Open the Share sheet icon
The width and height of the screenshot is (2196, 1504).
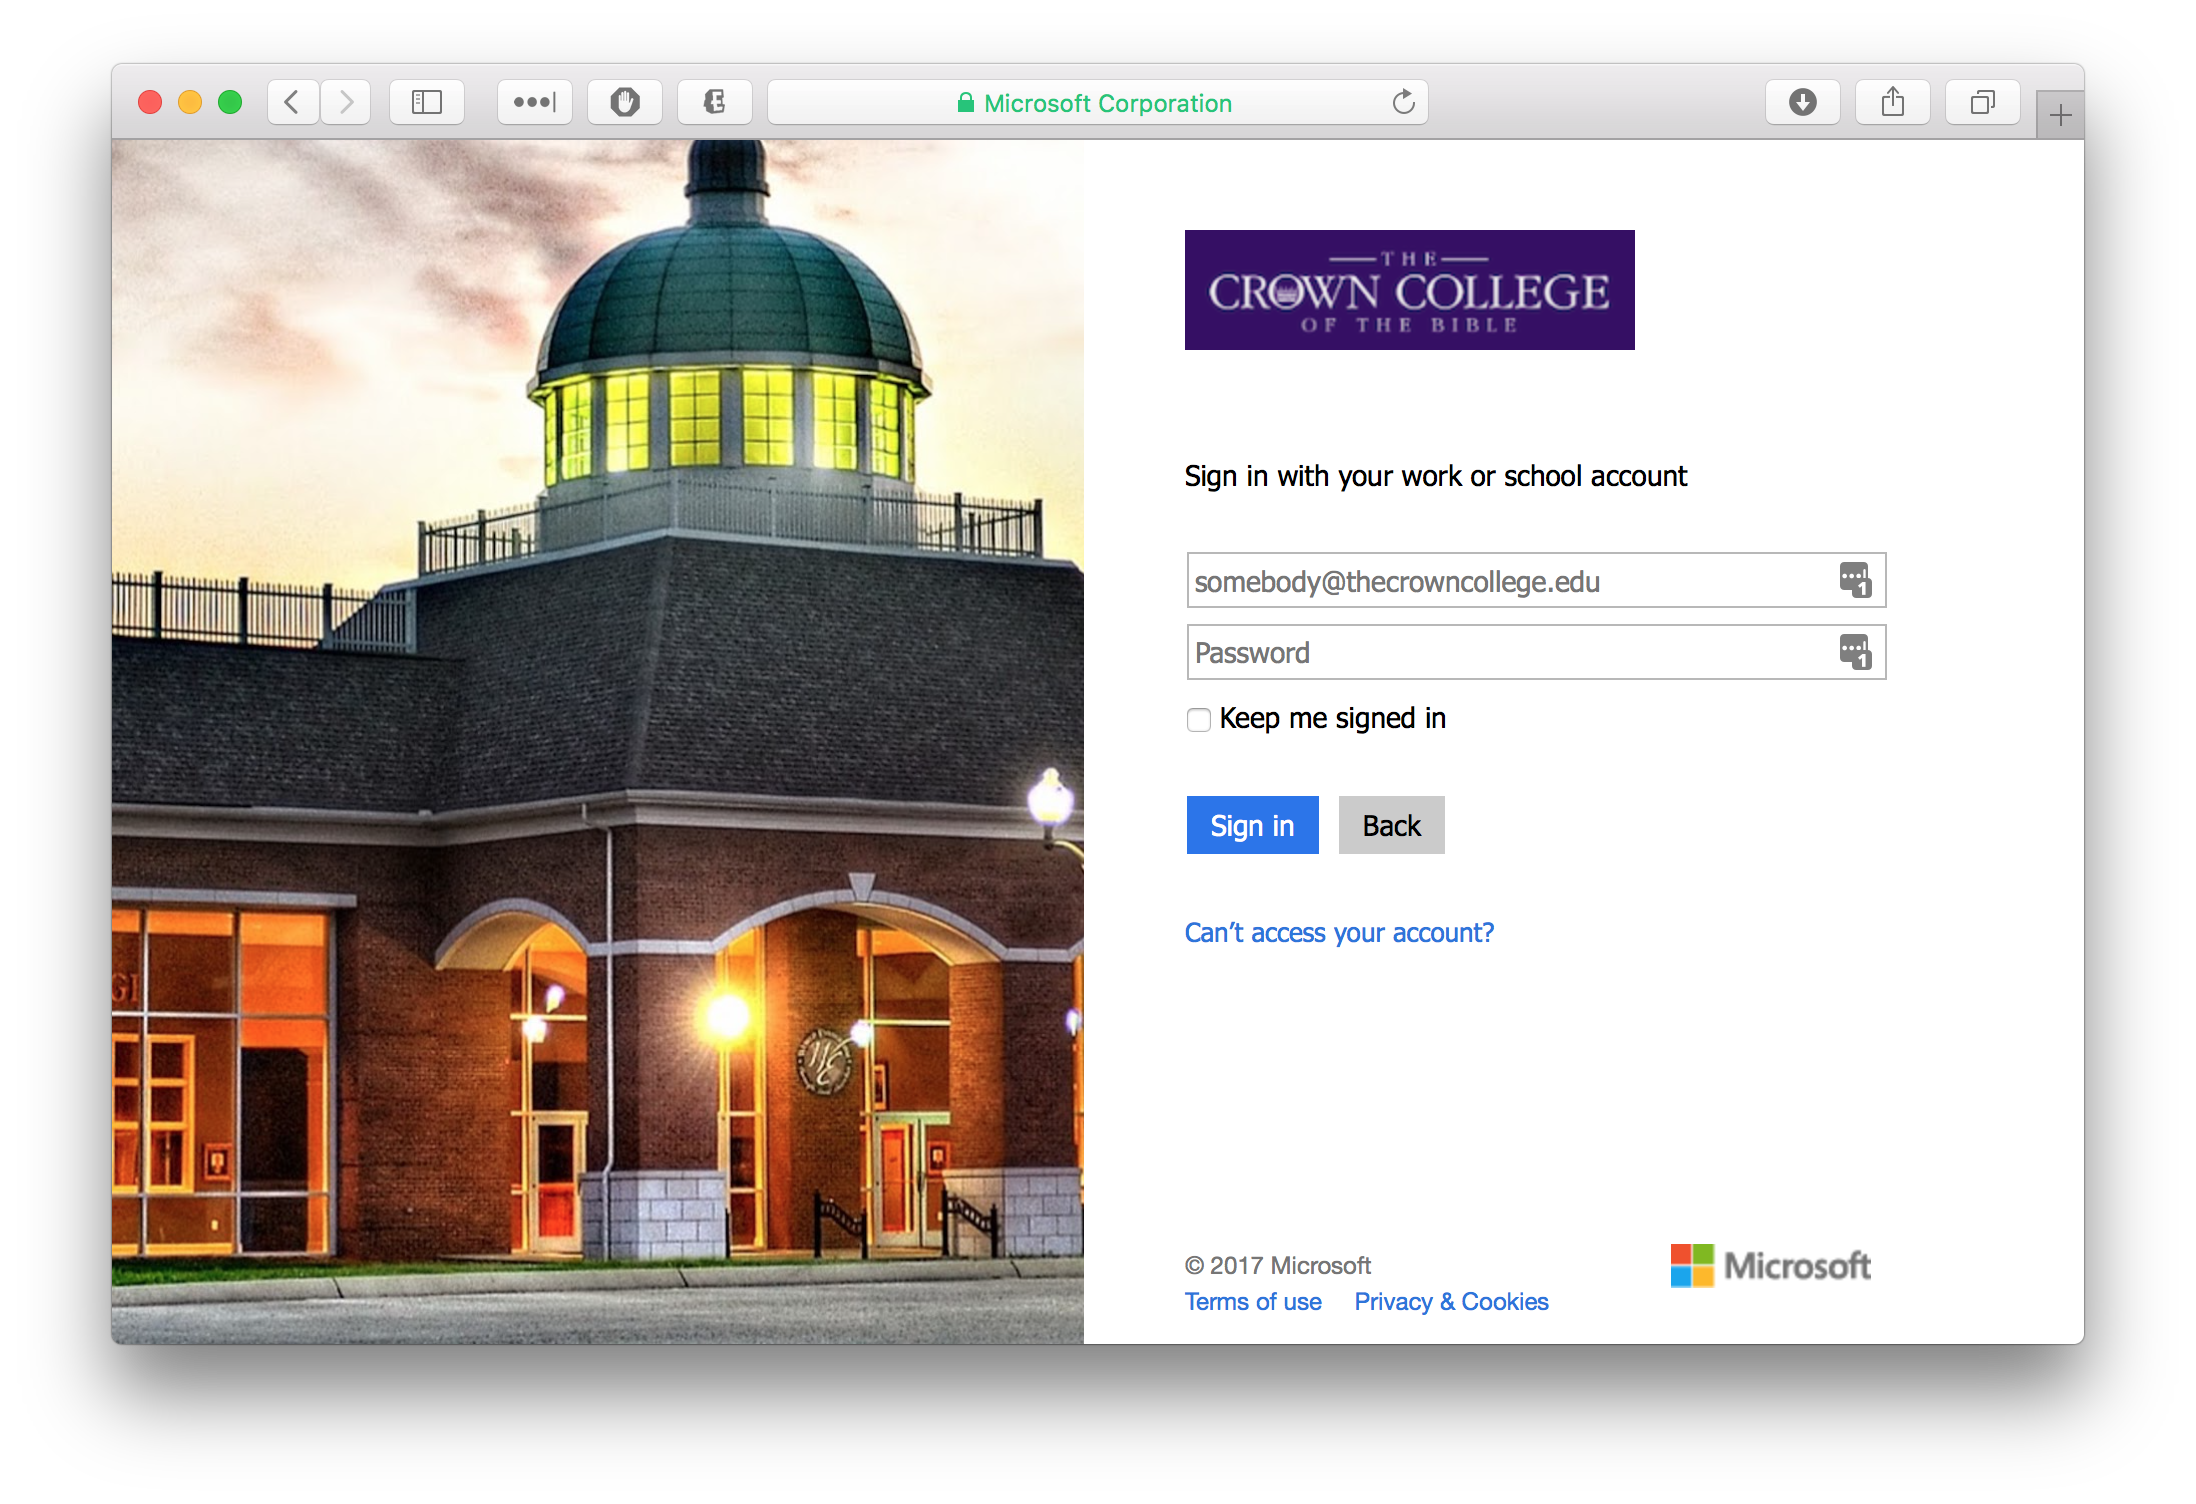(x=1892, y=102)
